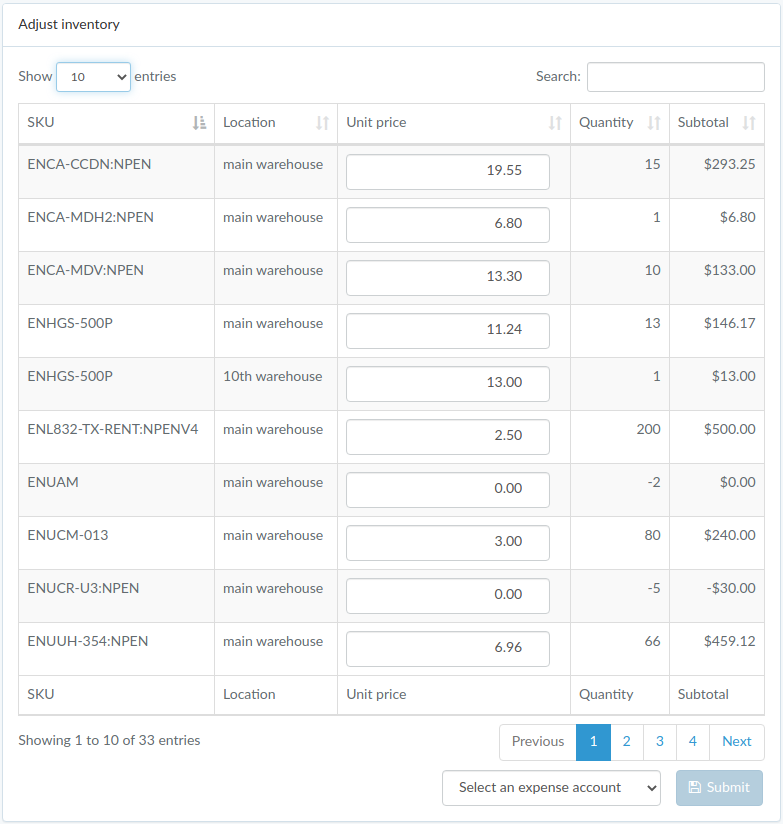Click SKU text ENUUH-354:NPEN
The image size is (783, 824).
point(88,642)
